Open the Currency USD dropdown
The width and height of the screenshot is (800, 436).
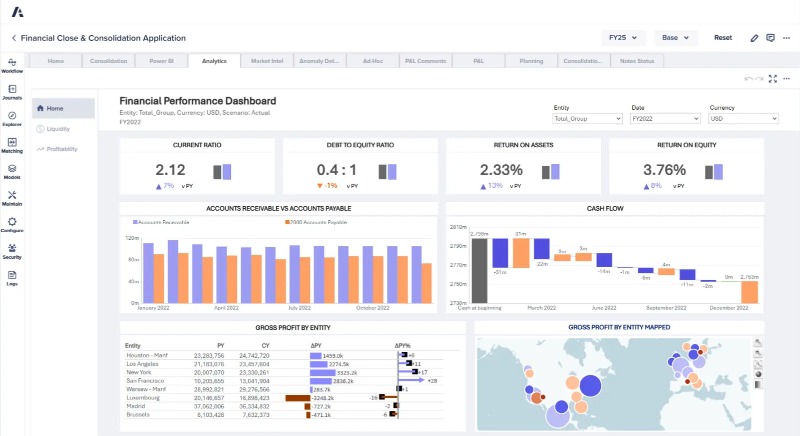pos(742,118)
